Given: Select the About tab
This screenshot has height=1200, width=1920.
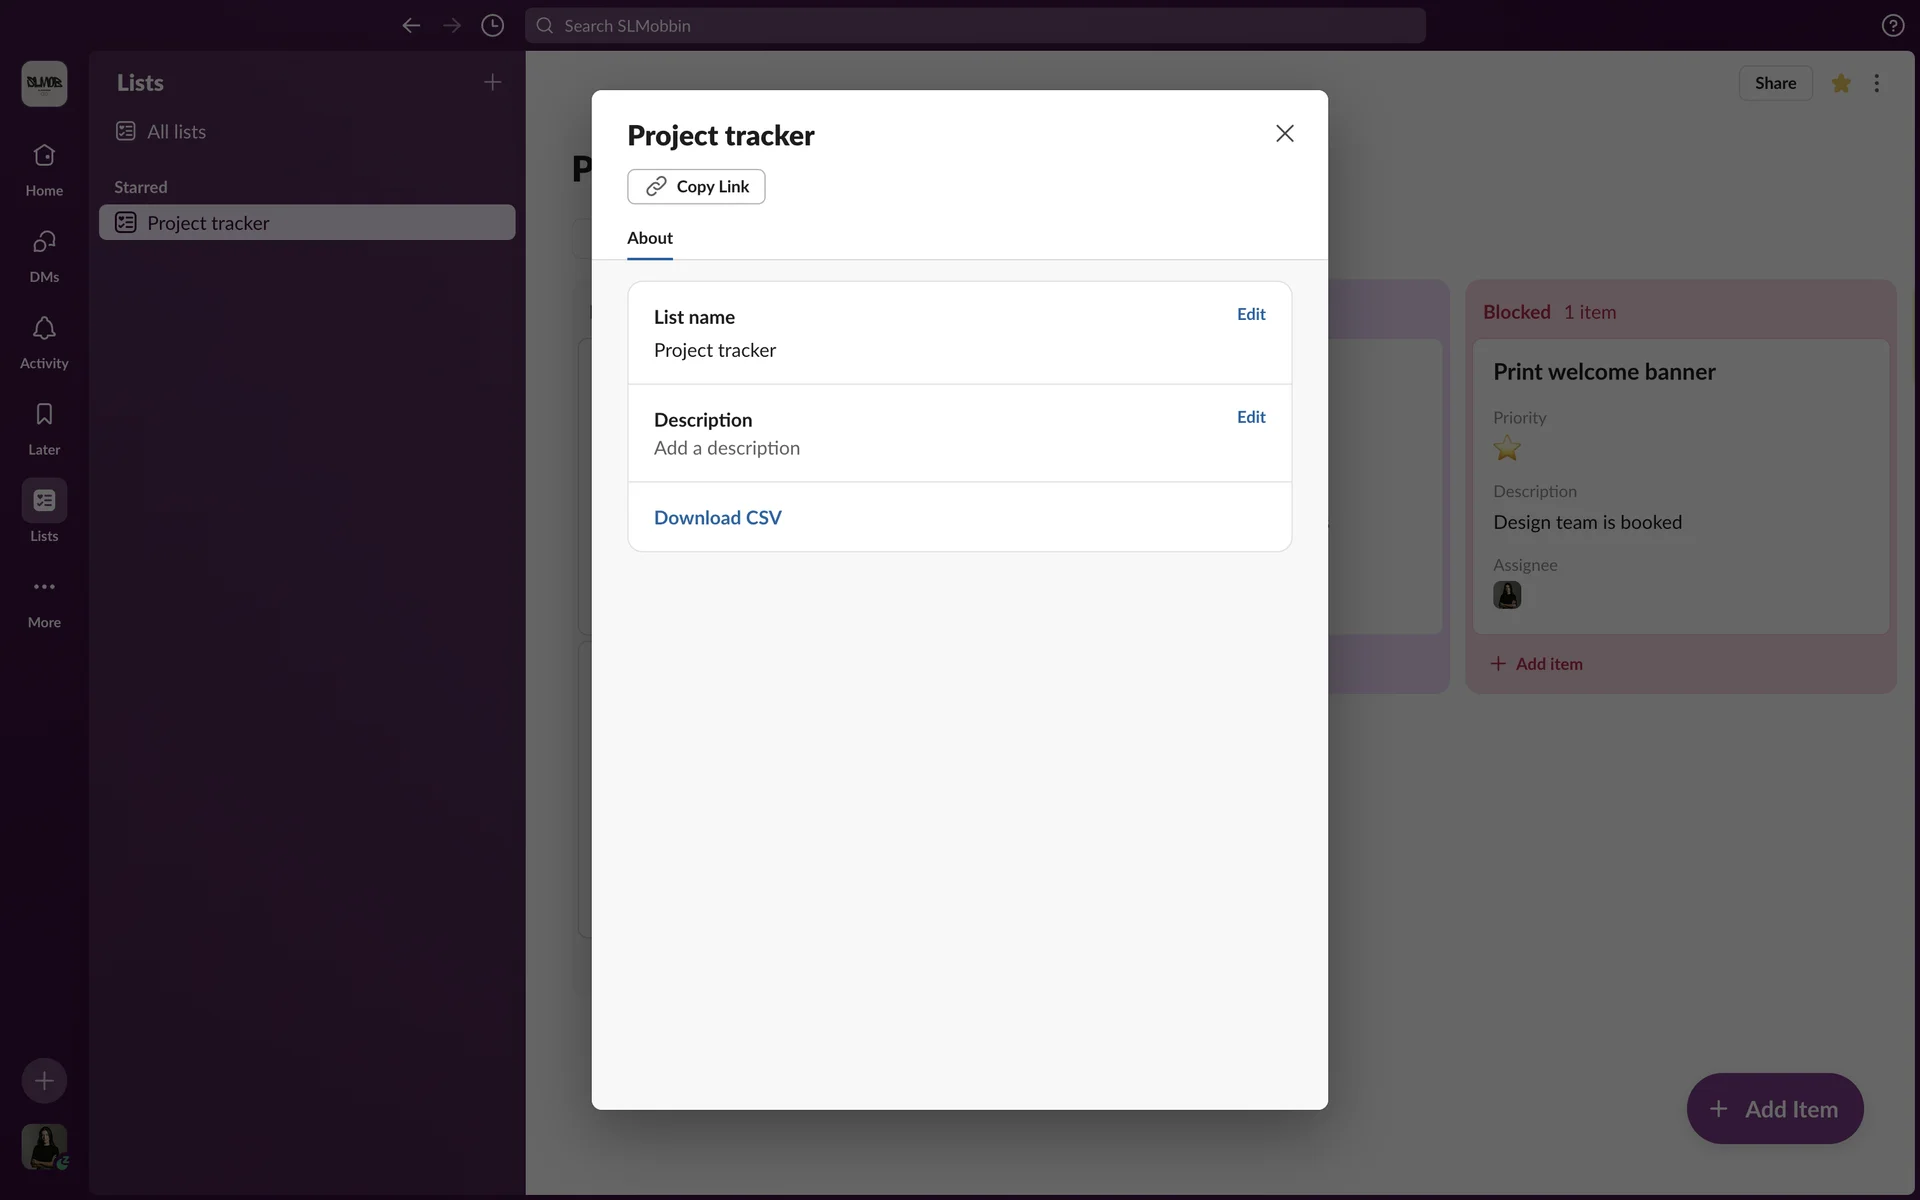Looking at the screenshot, I should coord(649,238).
